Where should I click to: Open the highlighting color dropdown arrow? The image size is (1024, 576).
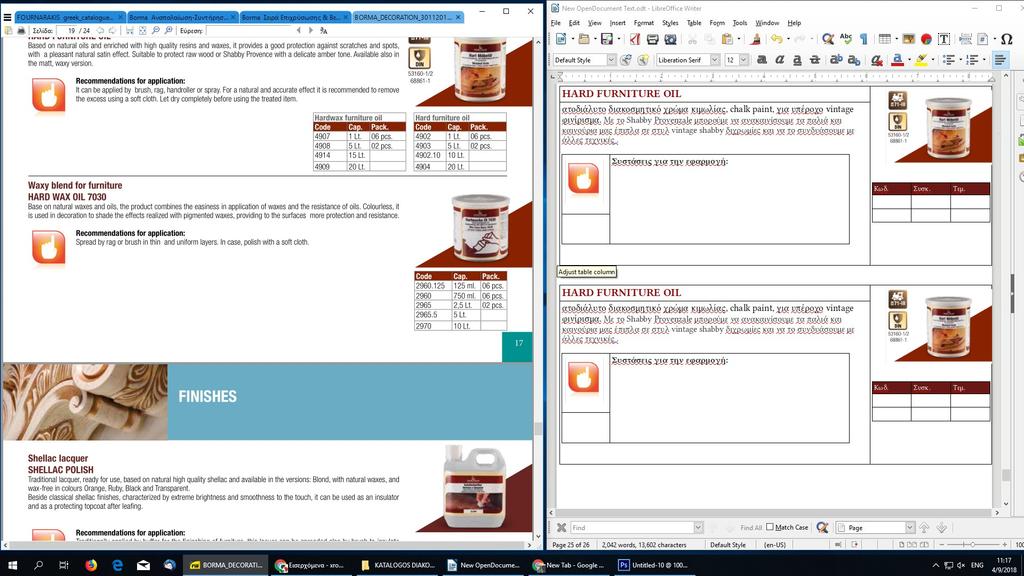[931, 60]
